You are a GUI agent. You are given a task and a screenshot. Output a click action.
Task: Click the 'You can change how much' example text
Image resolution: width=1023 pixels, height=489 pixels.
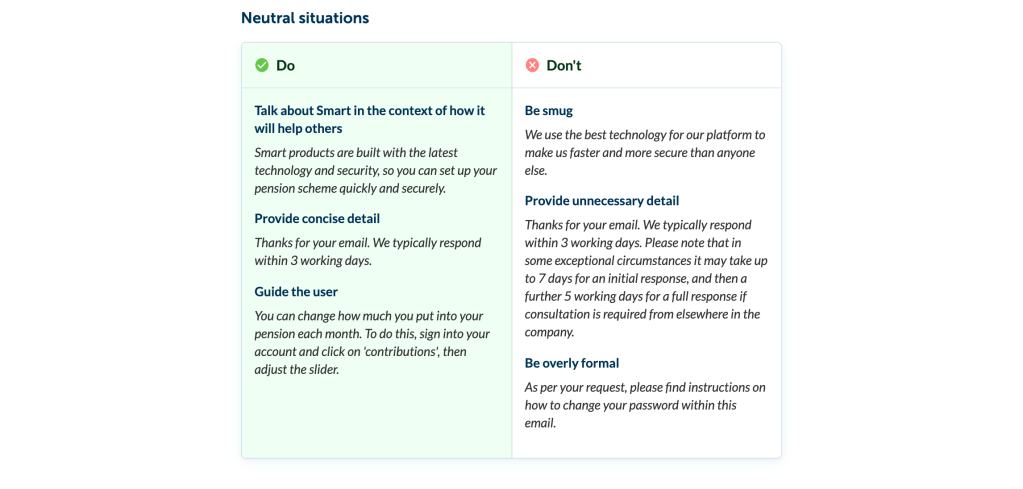point(371,342)
